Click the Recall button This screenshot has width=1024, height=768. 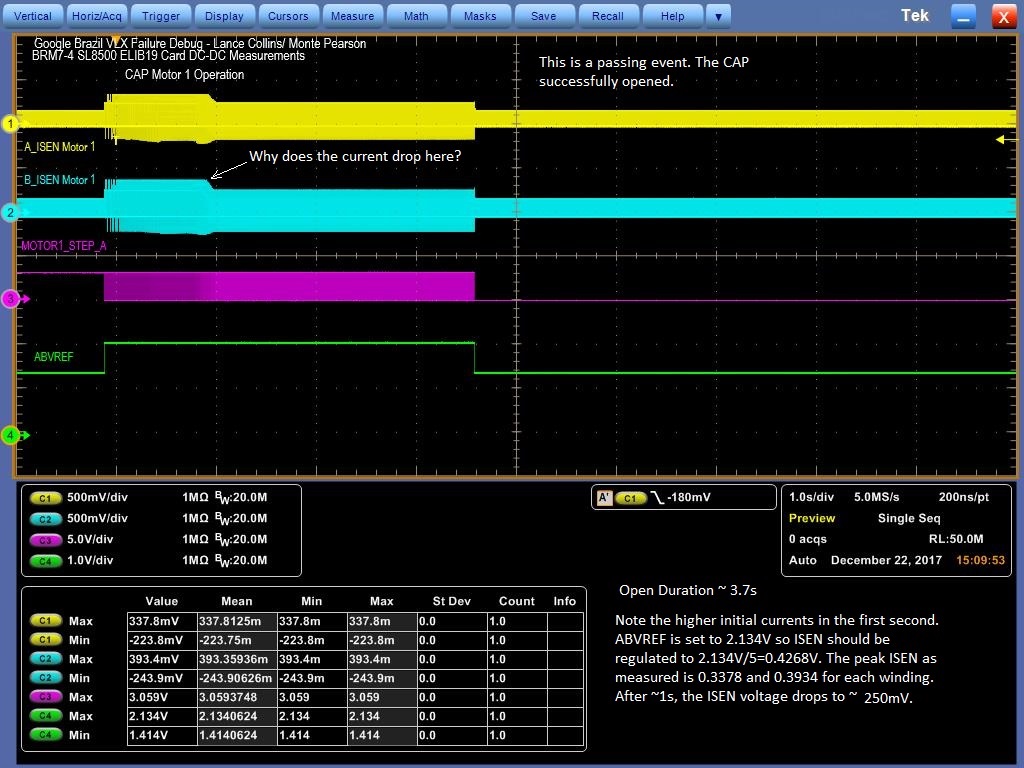607,16
